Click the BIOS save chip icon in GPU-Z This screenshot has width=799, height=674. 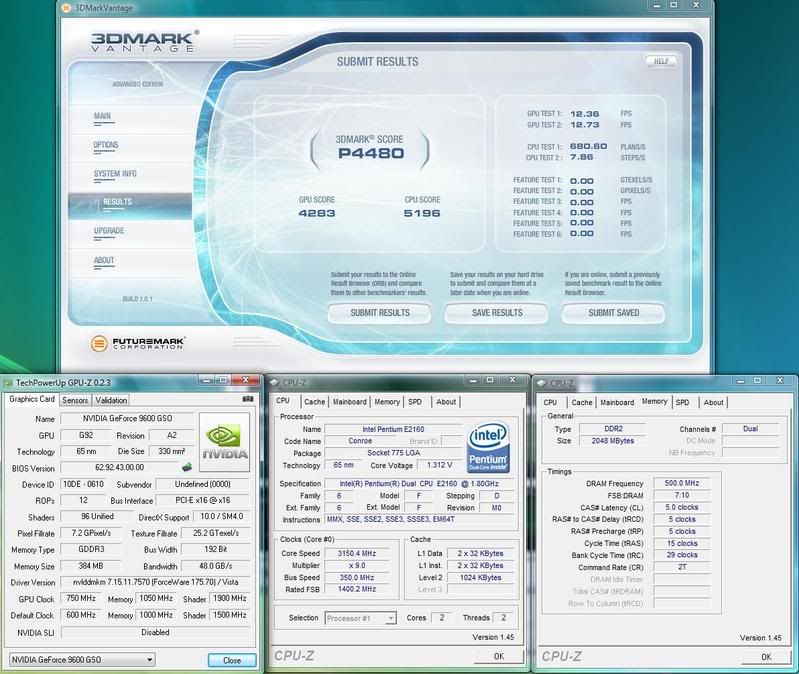pyautogui.click(x=187, y=467)
